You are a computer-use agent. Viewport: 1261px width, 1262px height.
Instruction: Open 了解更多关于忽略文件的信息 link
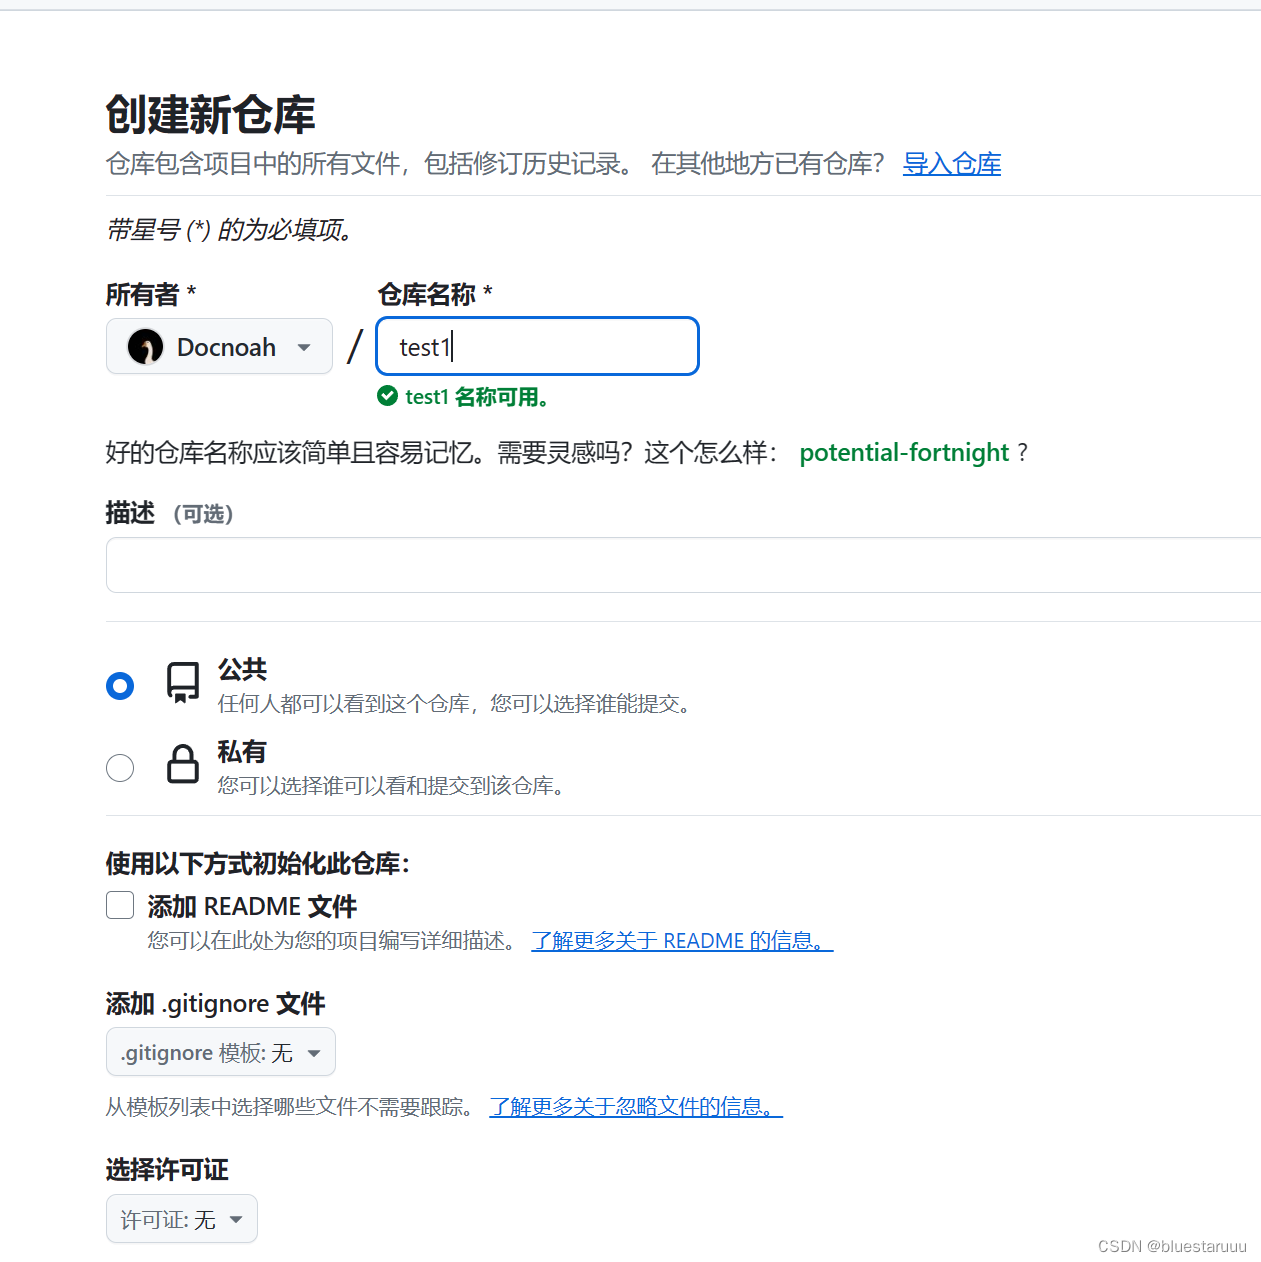click(635, 1107)
